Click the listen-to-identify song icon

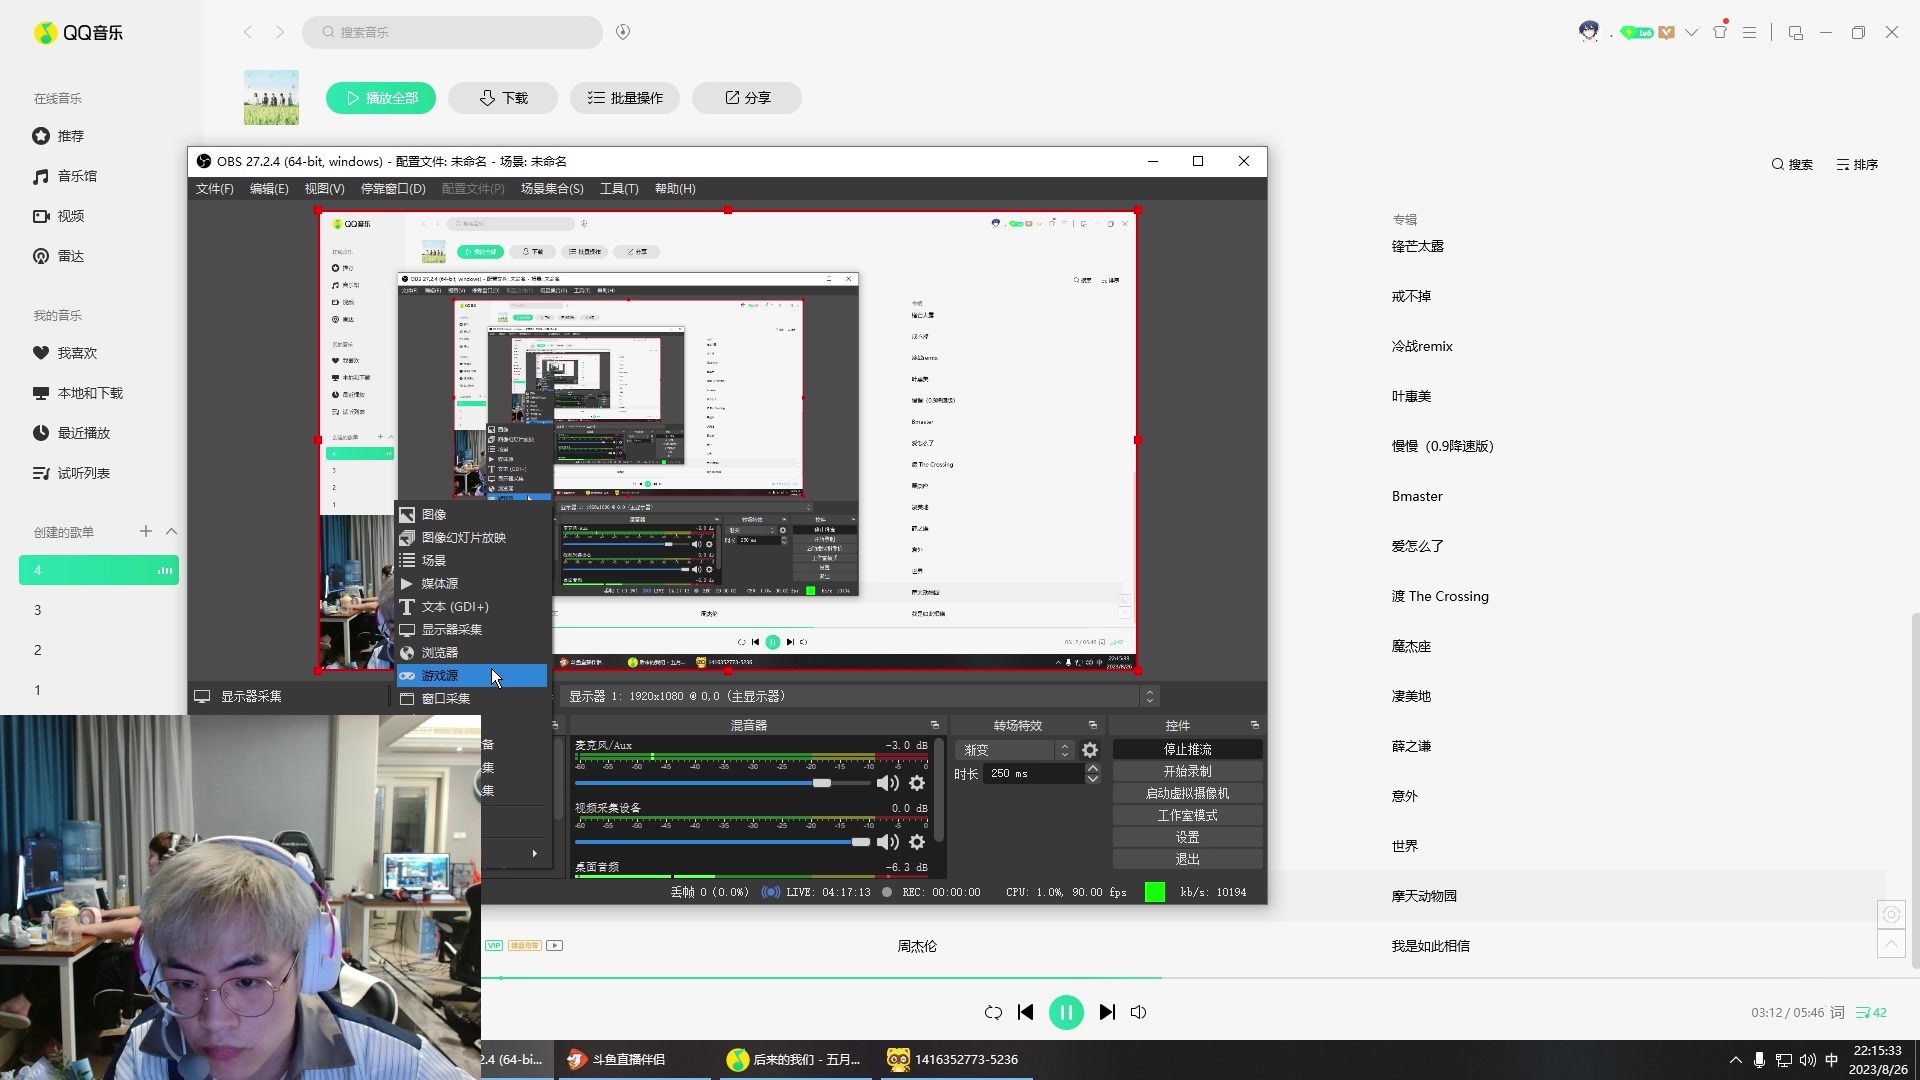[623, 32]
